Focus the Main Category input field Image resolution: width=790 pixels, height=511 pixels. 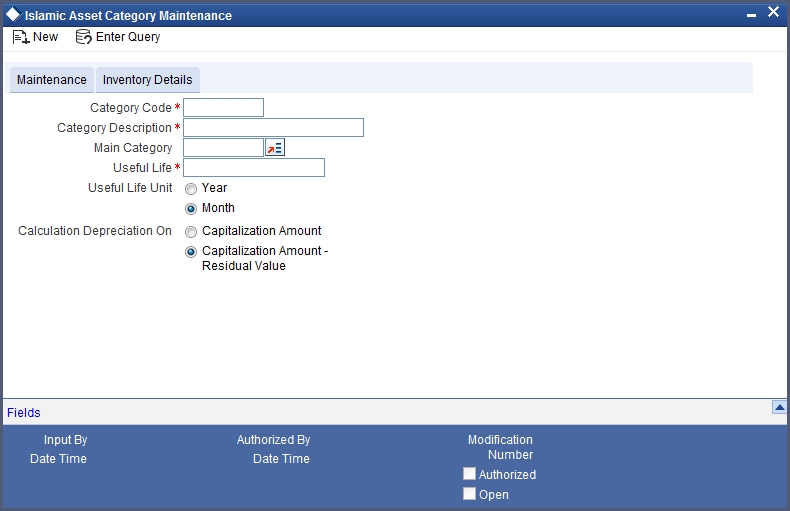(x=223, y=148)
